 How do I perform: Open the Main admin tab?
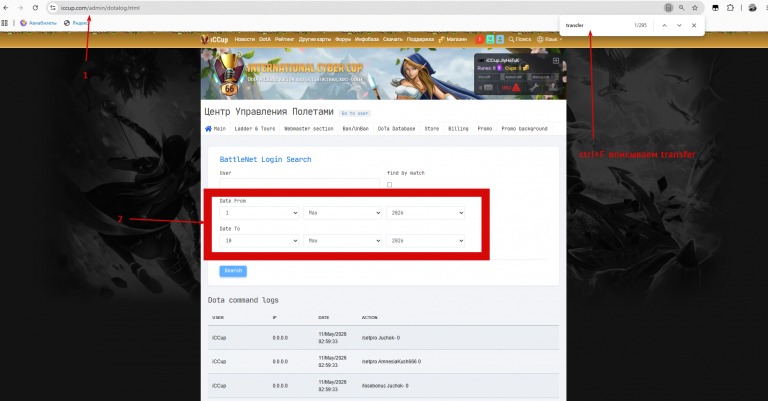coord(216,129)
